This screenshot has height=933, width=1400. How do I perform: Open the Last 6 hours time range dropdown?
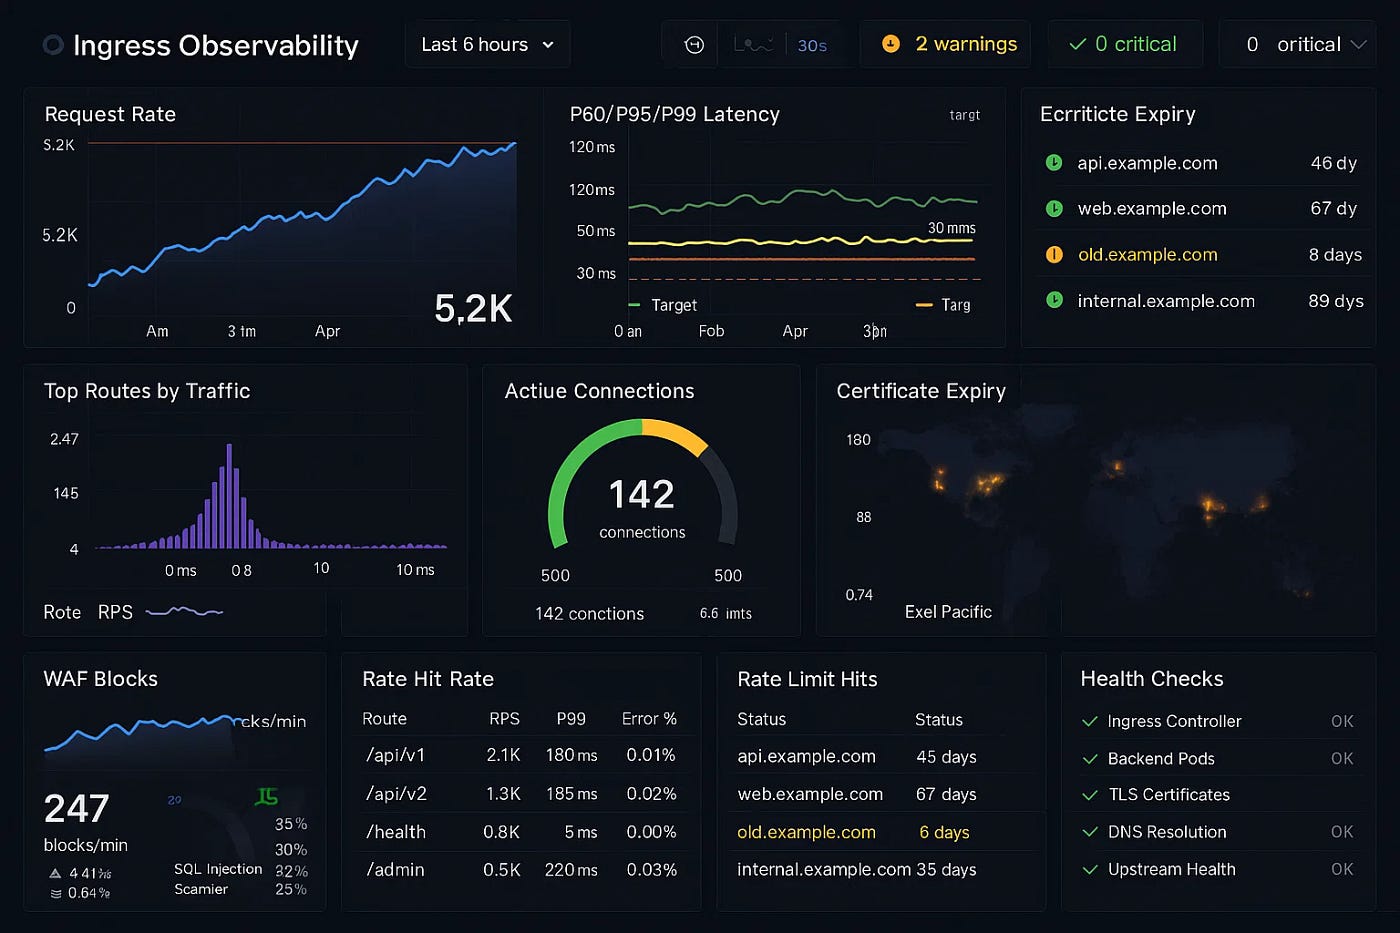pos(487,44)
